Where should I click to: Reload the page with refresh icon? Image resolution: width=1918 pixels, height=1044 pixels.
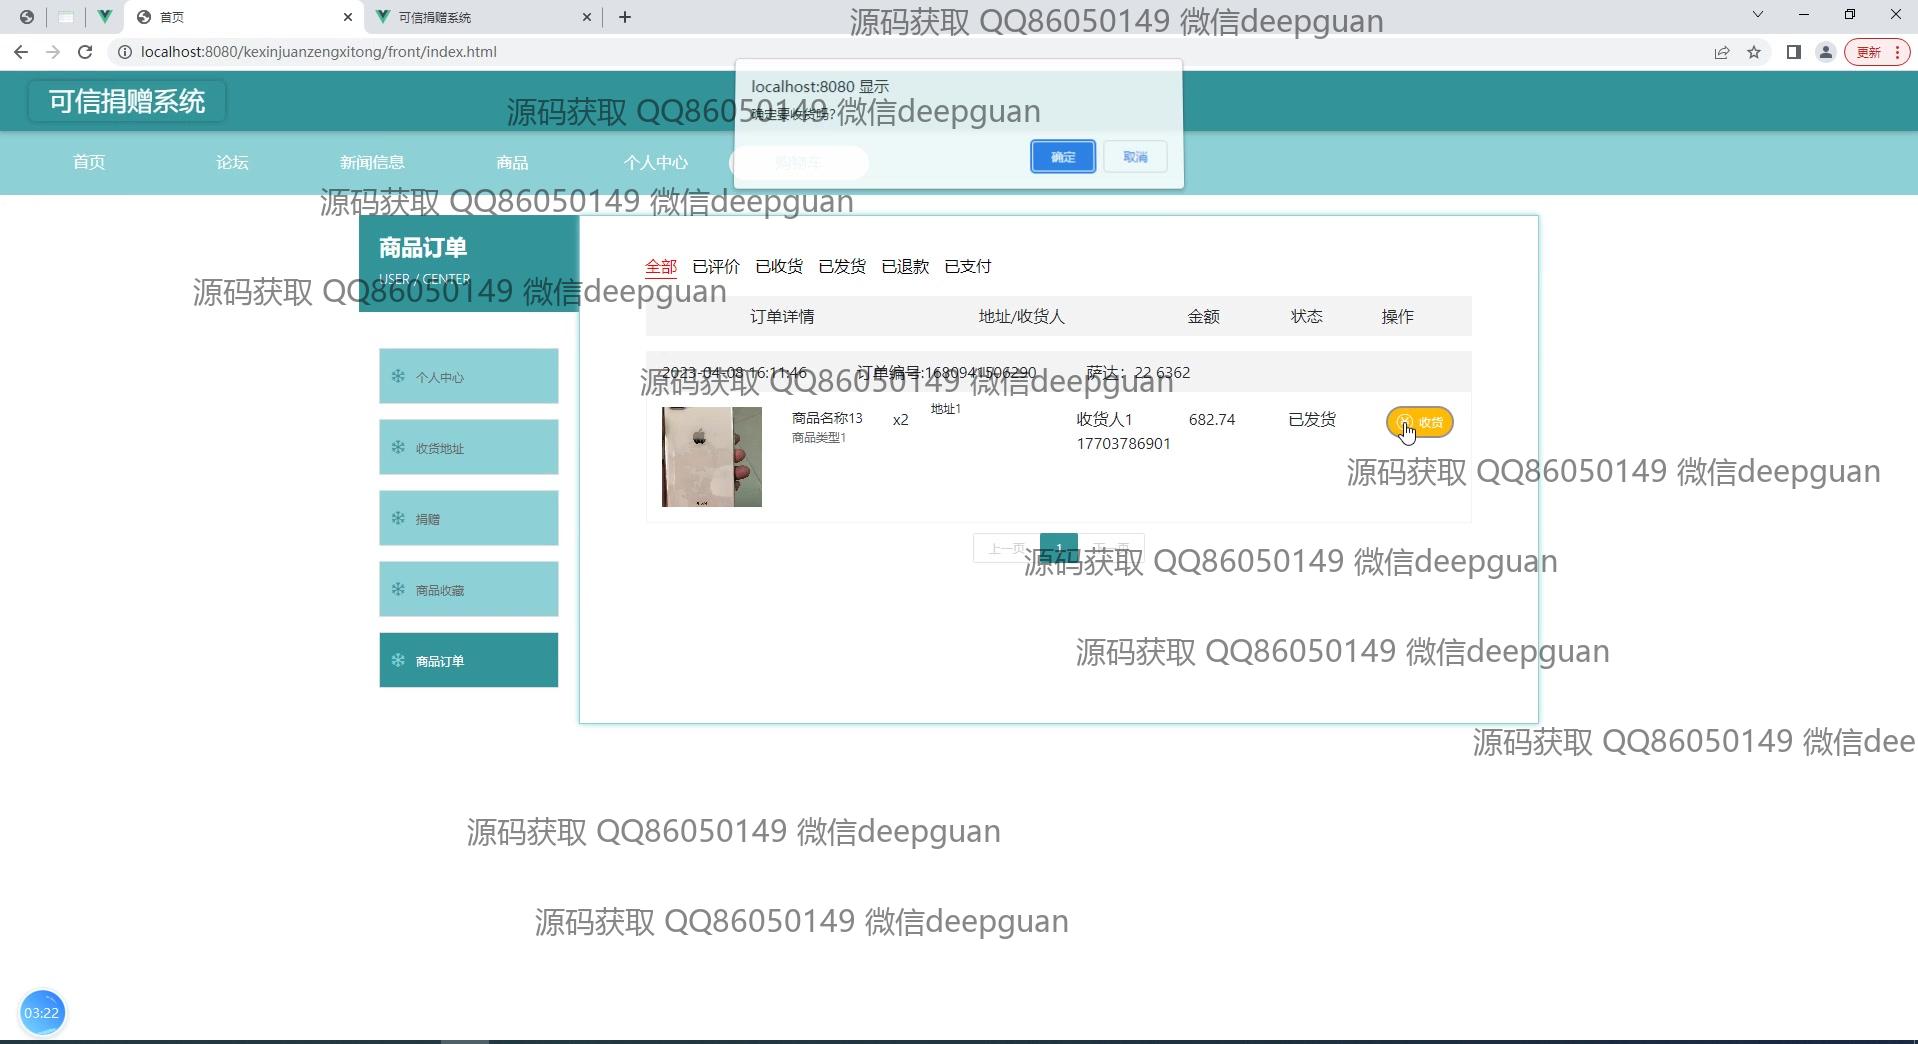pos(85,52)
